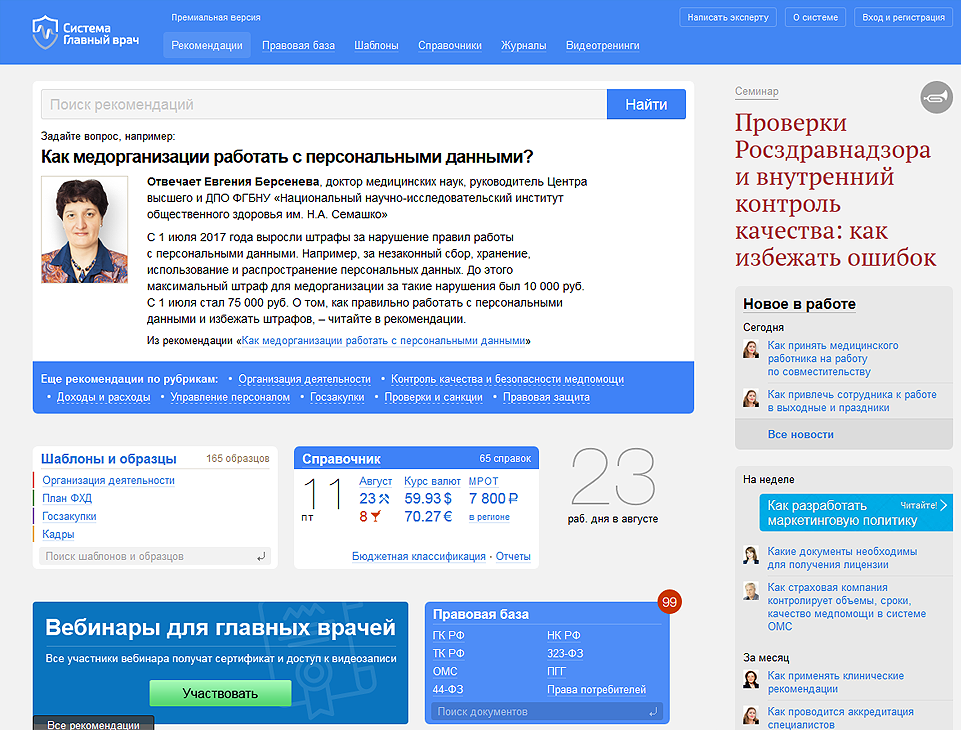Open the ГК РФ legal link

(449, 636)
